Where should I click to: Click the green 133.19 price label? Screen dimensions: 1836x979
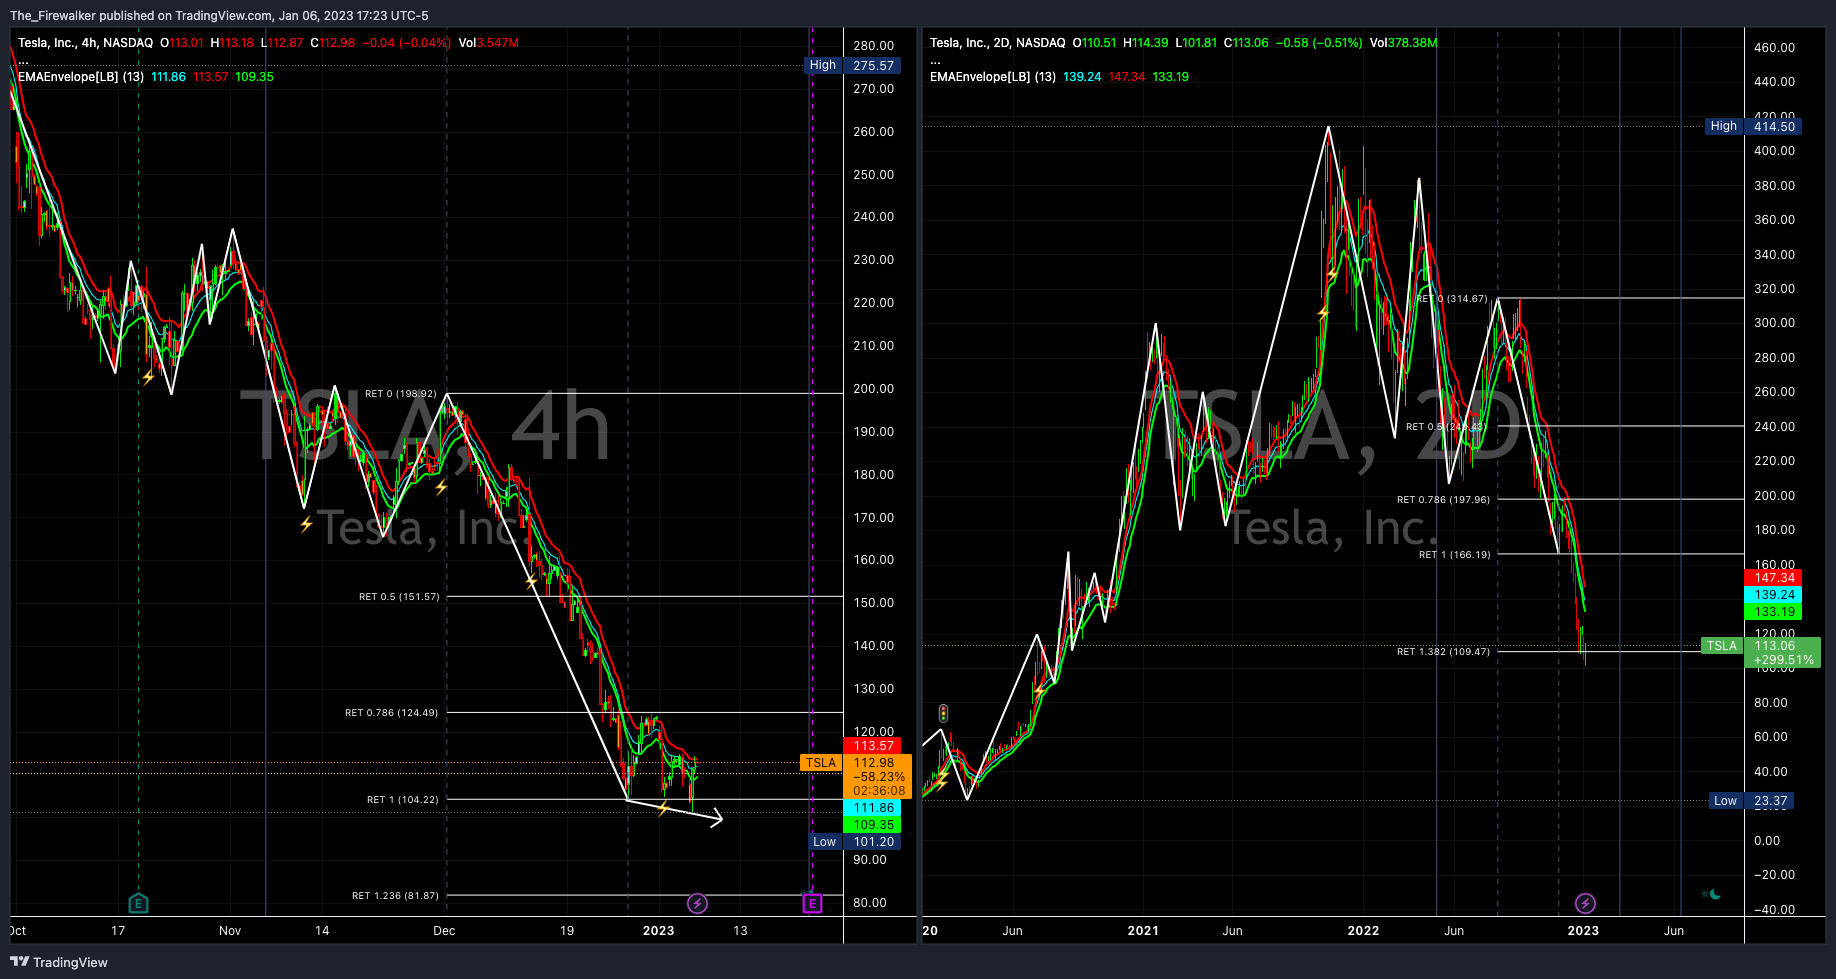1775,612
